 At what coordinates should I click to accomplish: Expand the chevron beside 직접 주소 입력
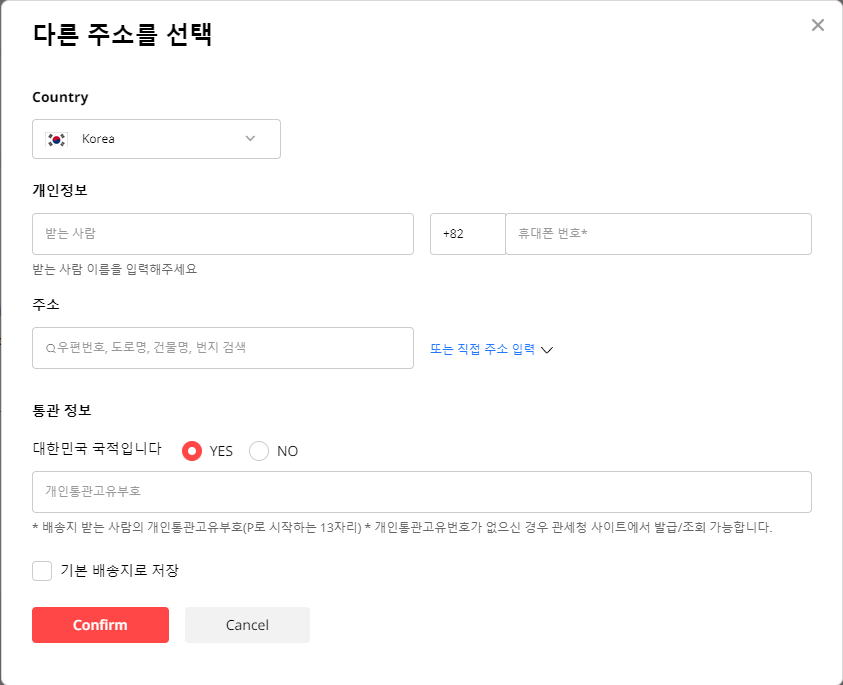pos(547,350)
